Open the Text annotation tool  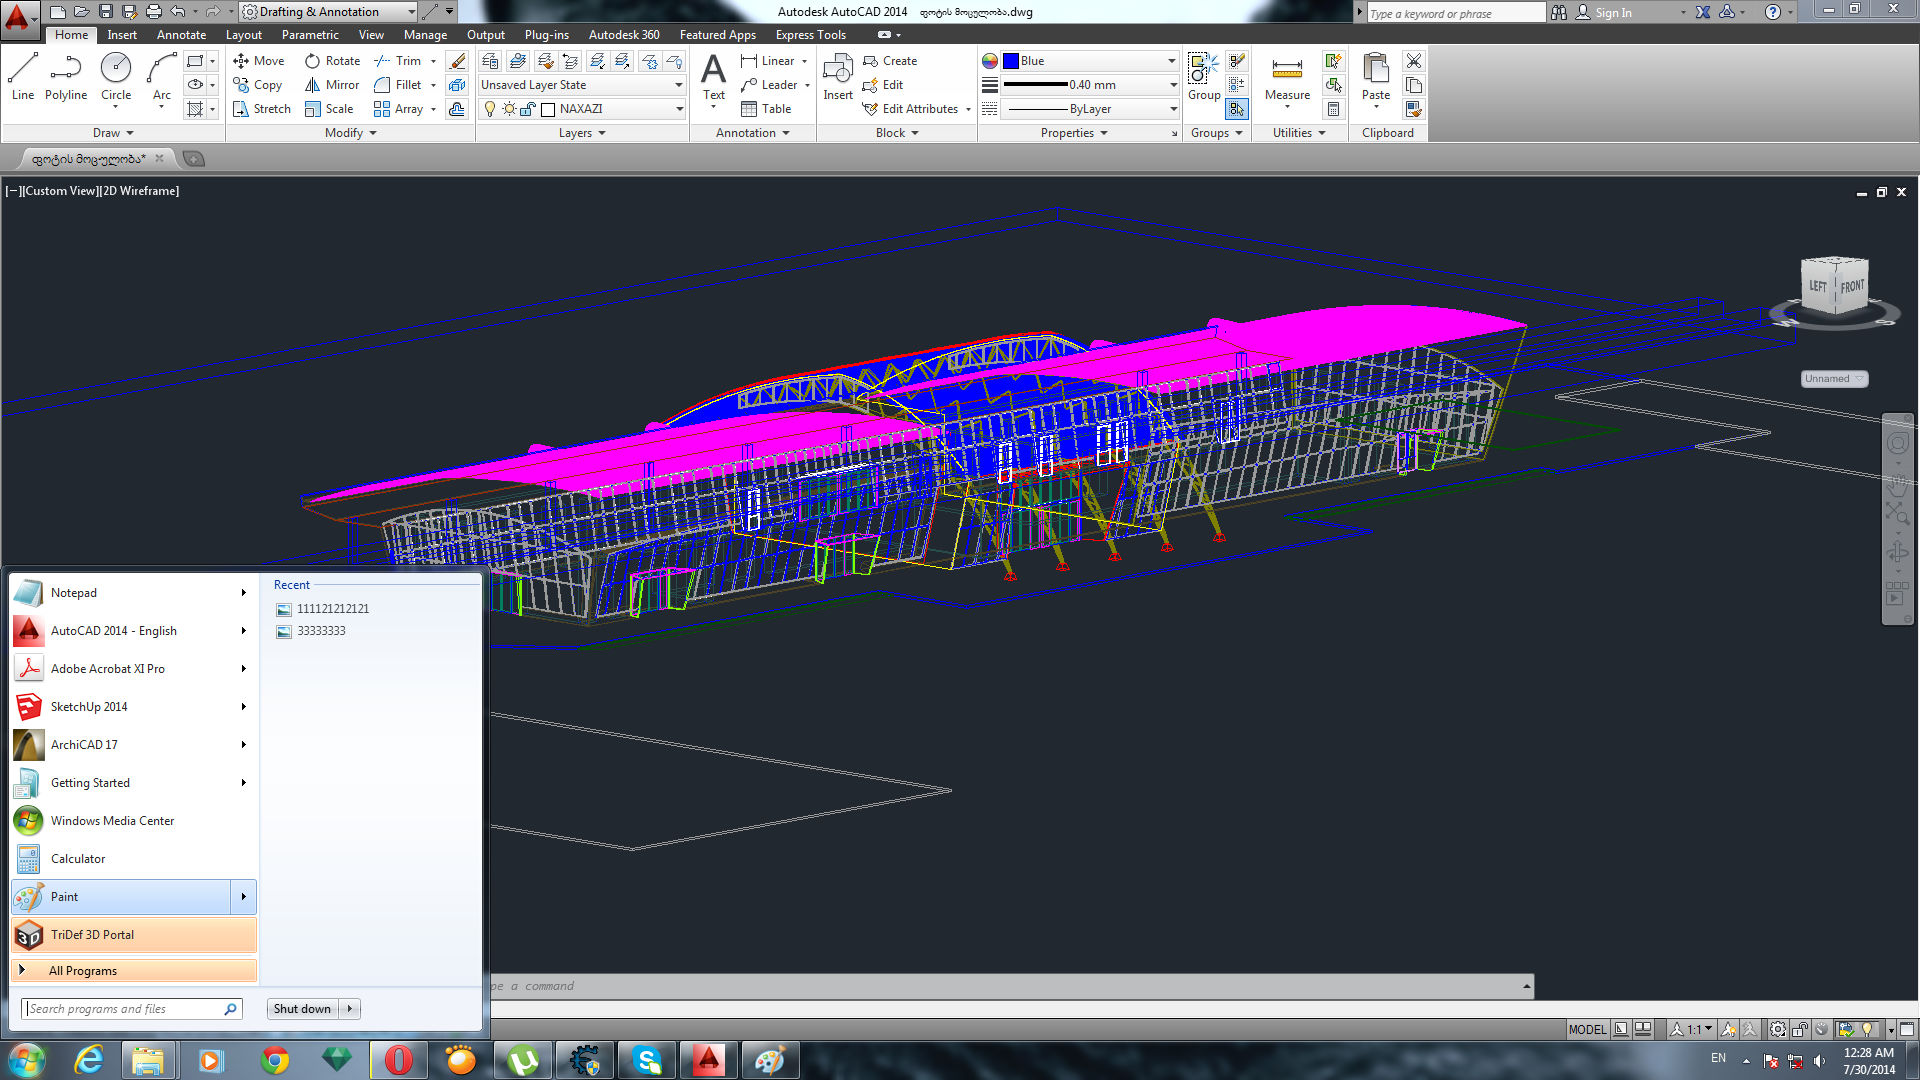(x=713, y=70)
